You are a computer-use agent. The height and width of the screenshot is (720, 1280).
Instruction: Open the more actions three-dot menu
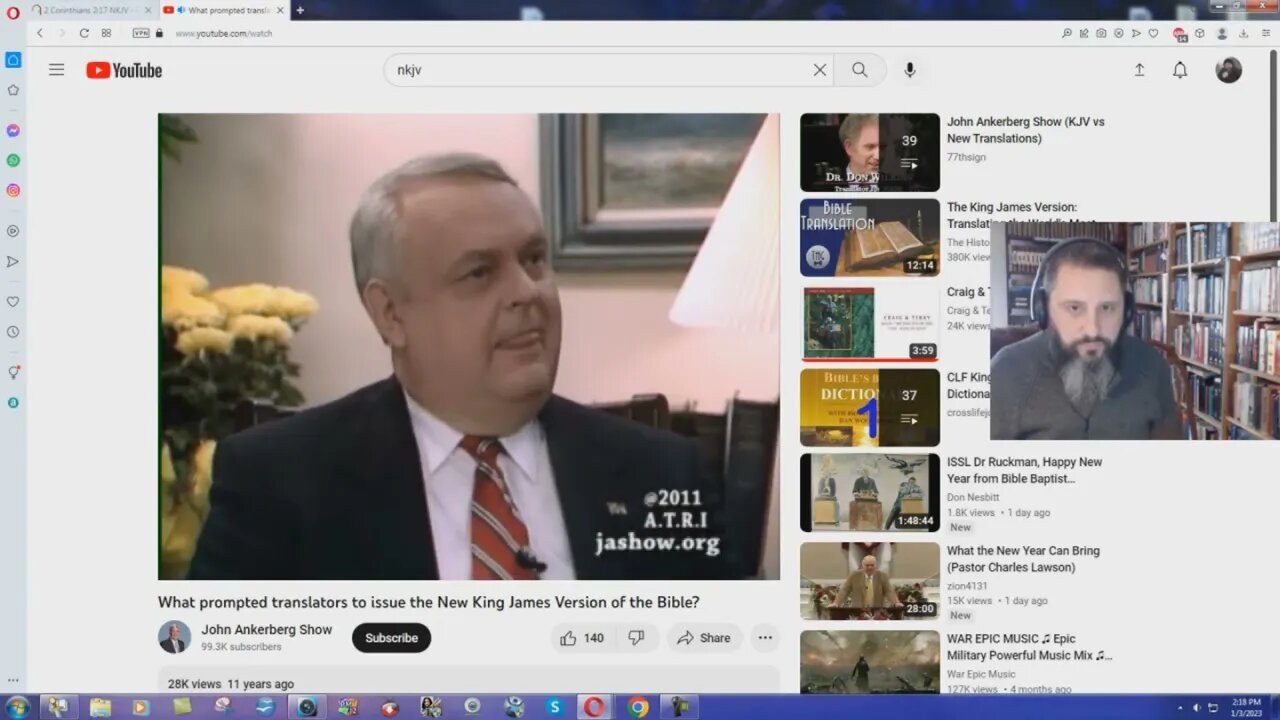765,638
